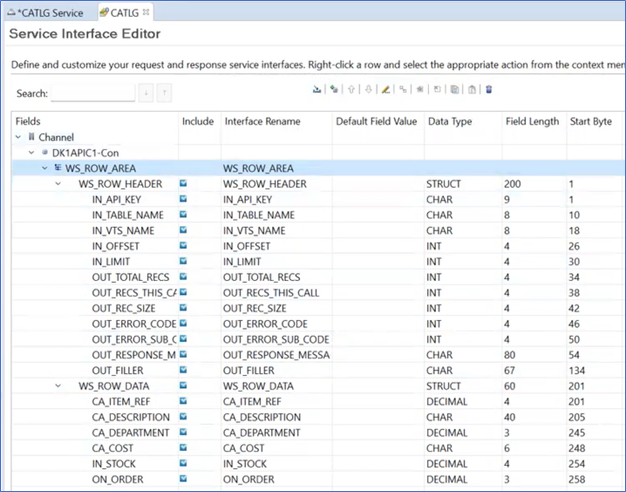The image size is (626, 492).
Task: Toggle Include checkbox for IN_OFFSET
Action: [183, 246]
